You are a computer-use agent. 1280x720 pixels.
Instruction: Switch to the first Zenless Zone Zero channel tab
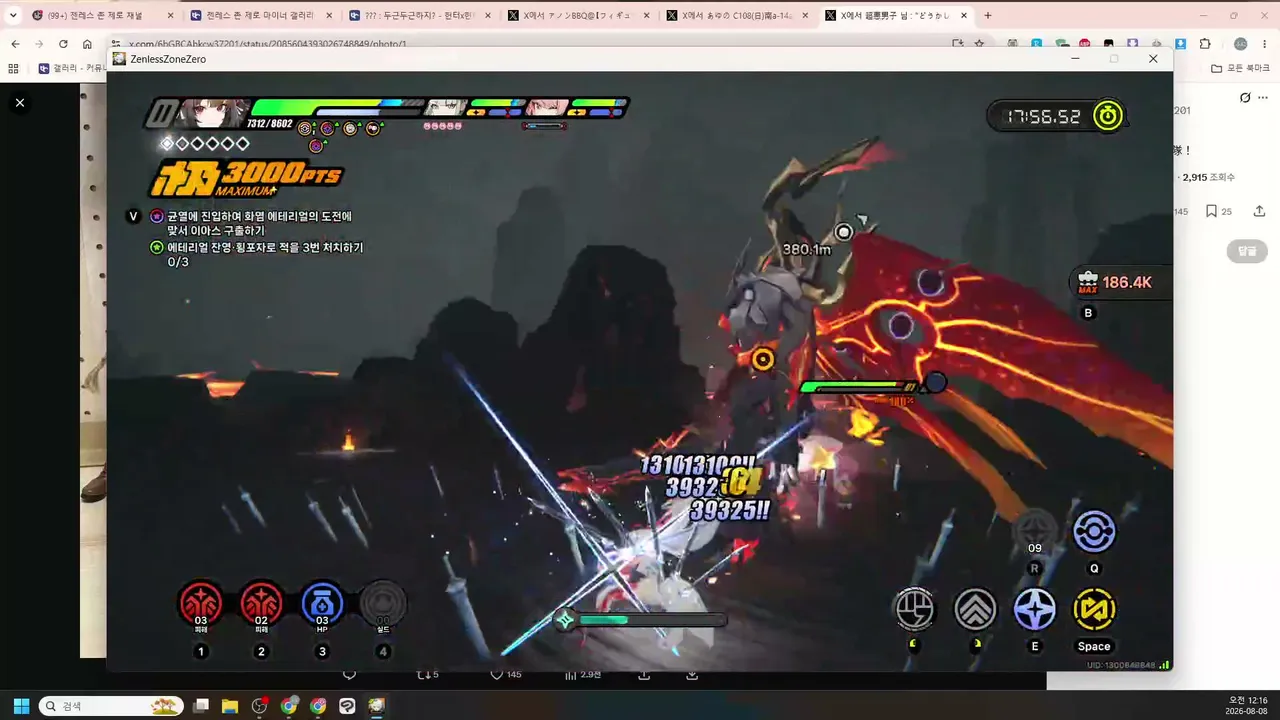point(102,15)
